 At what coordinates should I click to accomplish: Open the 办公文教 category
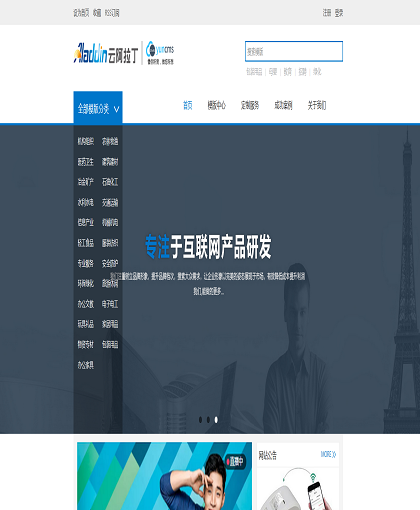tap(86, 304)
